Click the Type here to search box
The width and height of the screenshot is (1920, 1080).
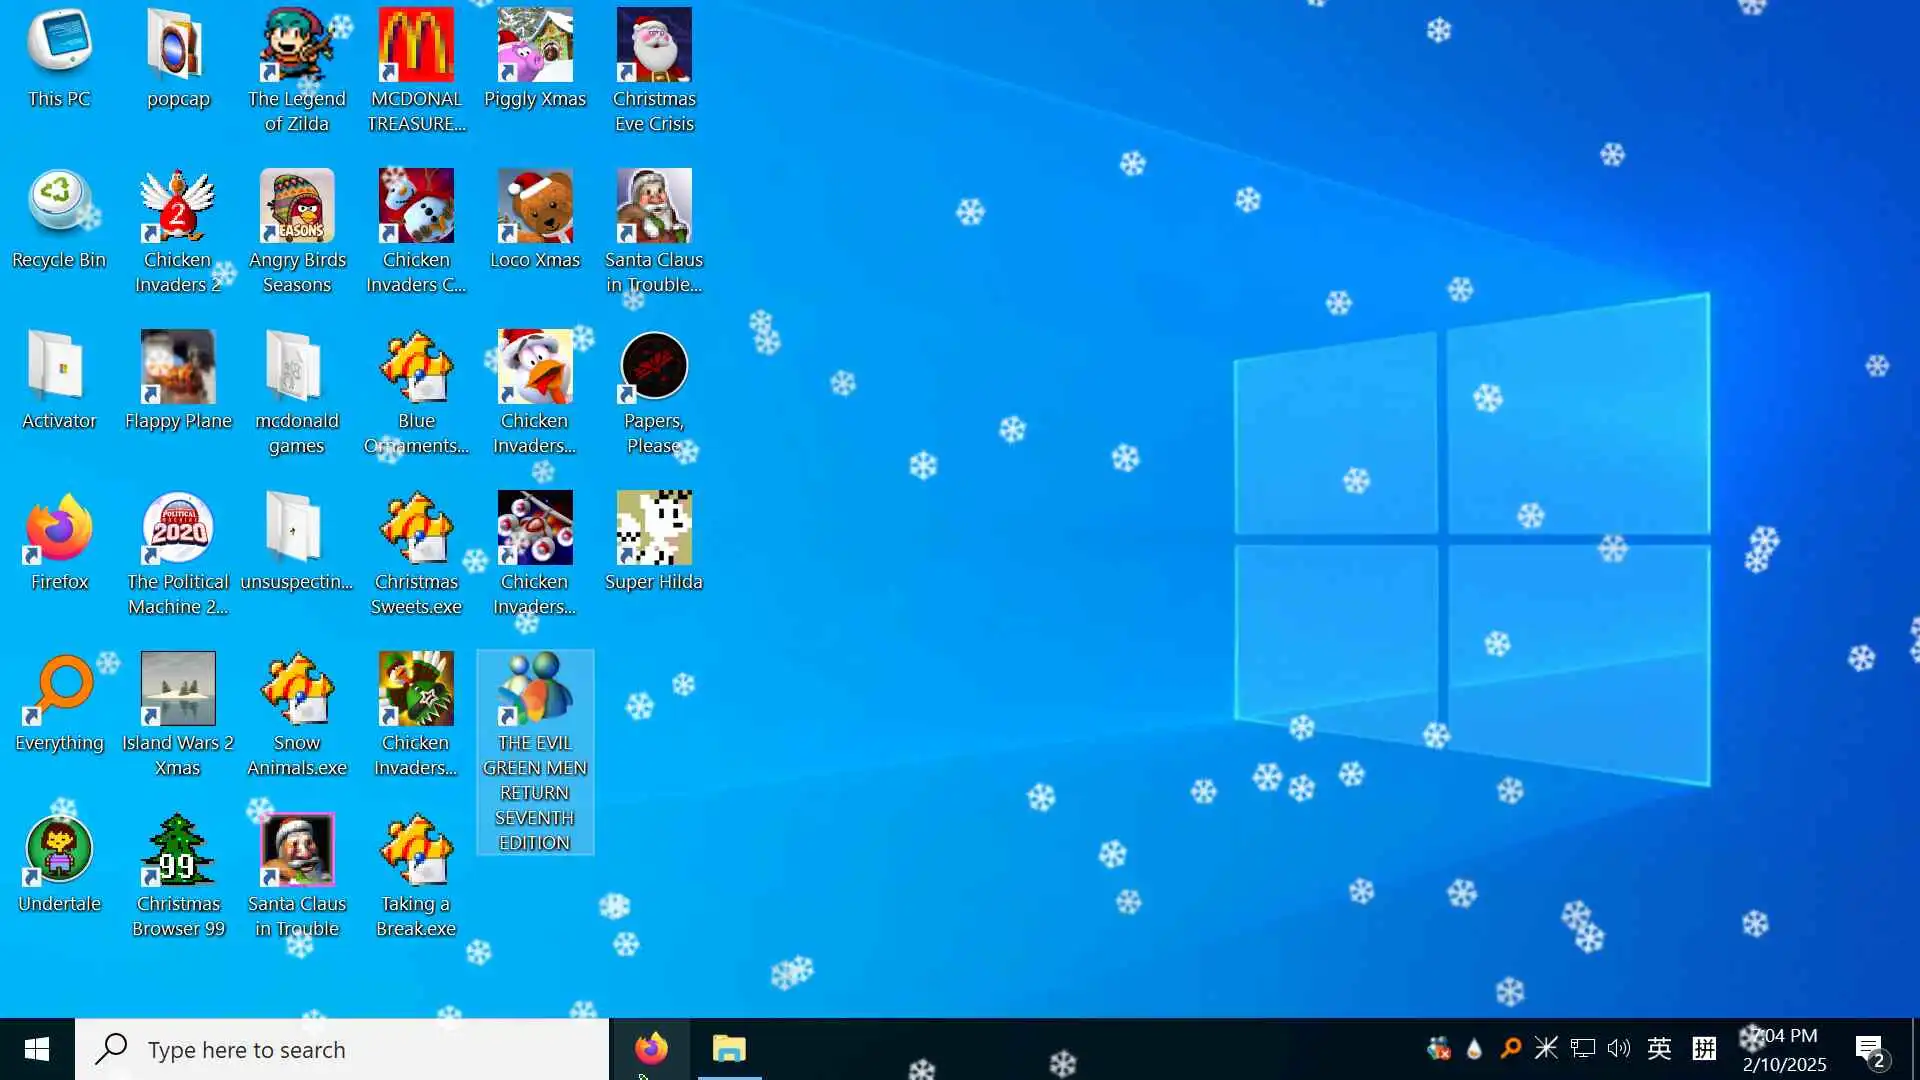tap(342, 1049)
